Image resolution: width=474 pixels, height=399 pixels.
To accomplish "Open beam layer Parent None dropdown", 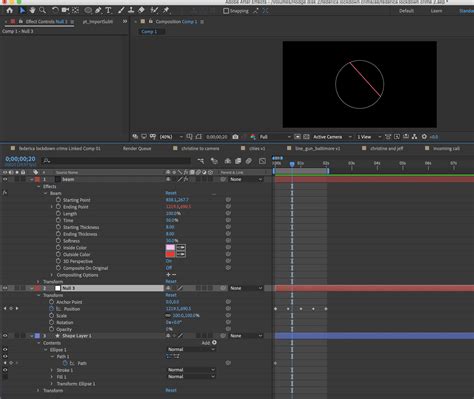I will [x=246, y=179].
